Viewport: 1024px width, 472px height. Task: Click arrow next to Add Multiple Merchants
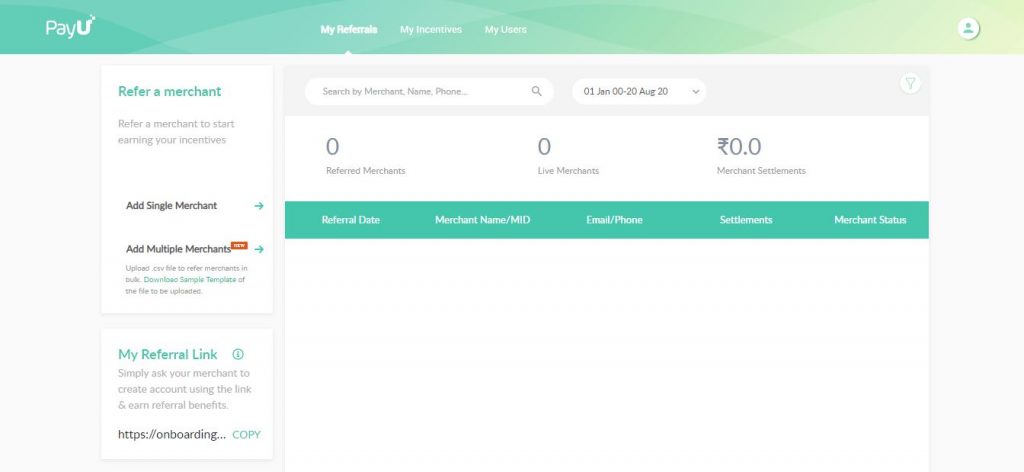click(259, 249)
